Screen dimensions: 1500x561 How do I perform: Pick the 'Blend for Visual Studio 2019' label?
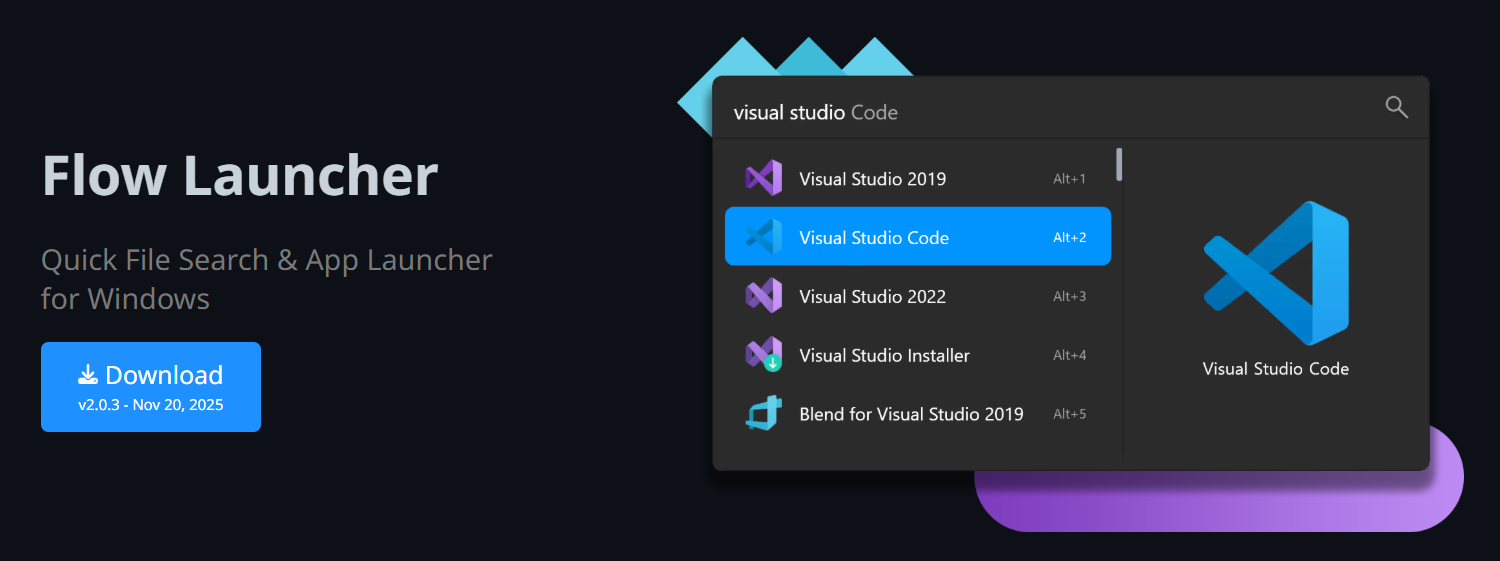pos(911,414)
